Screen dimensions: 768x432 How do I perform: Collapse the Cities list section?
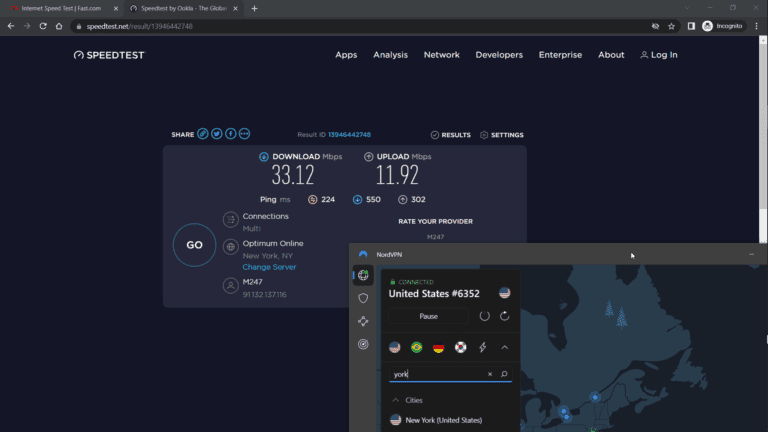pyautogui.click(x=395, y=400)
